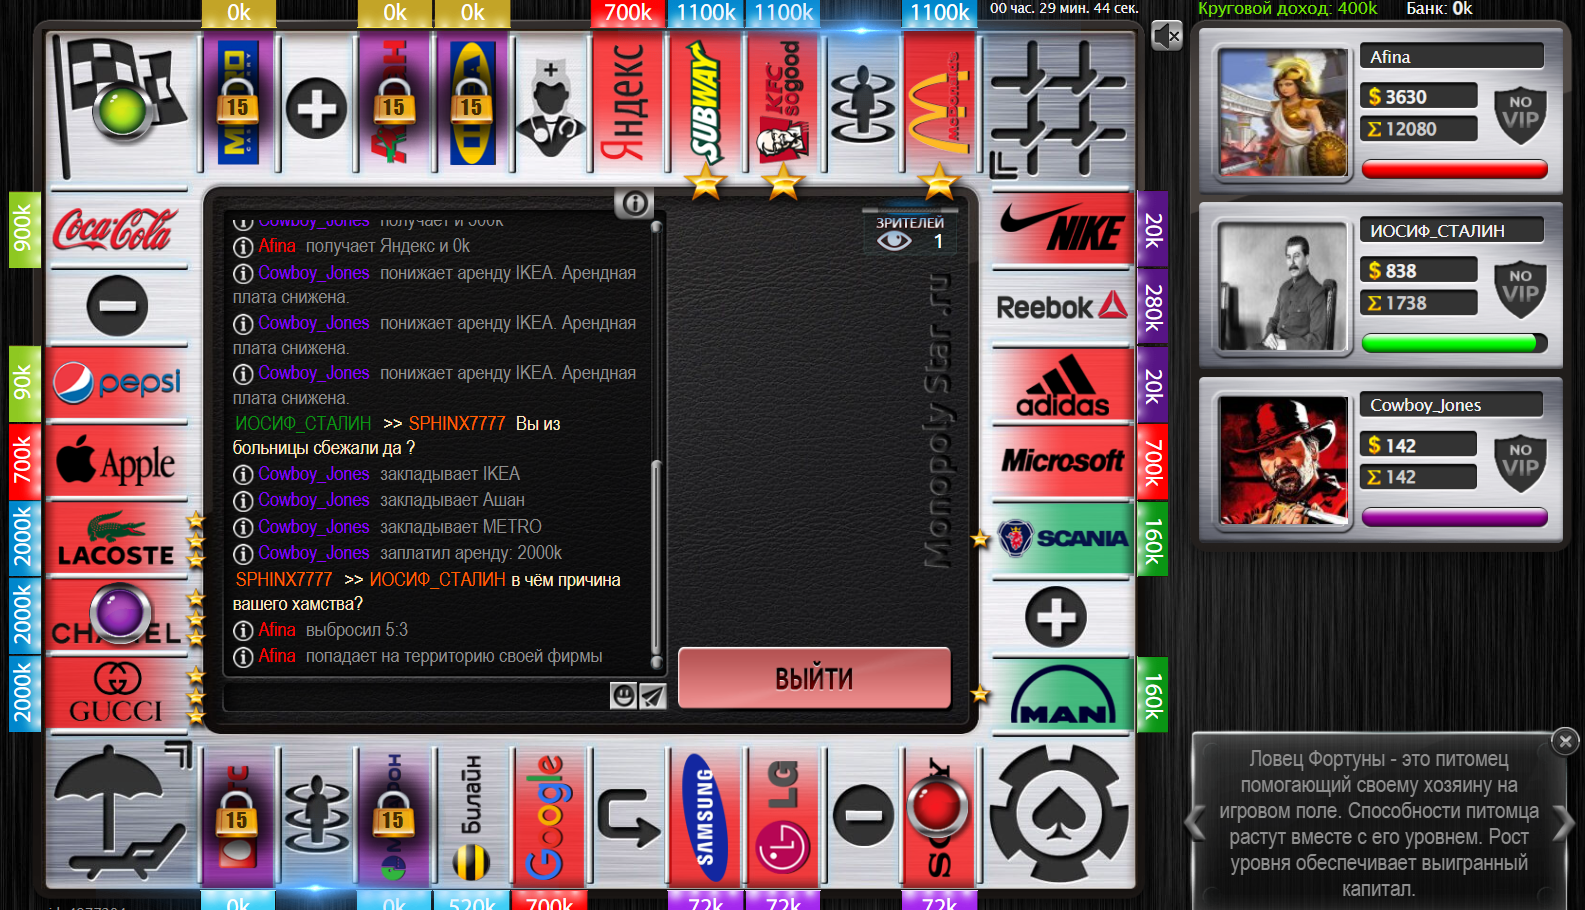This screenshot has height=910, width=1585.
Task: Select the McDonald's property cell
Action: [939, 103]
